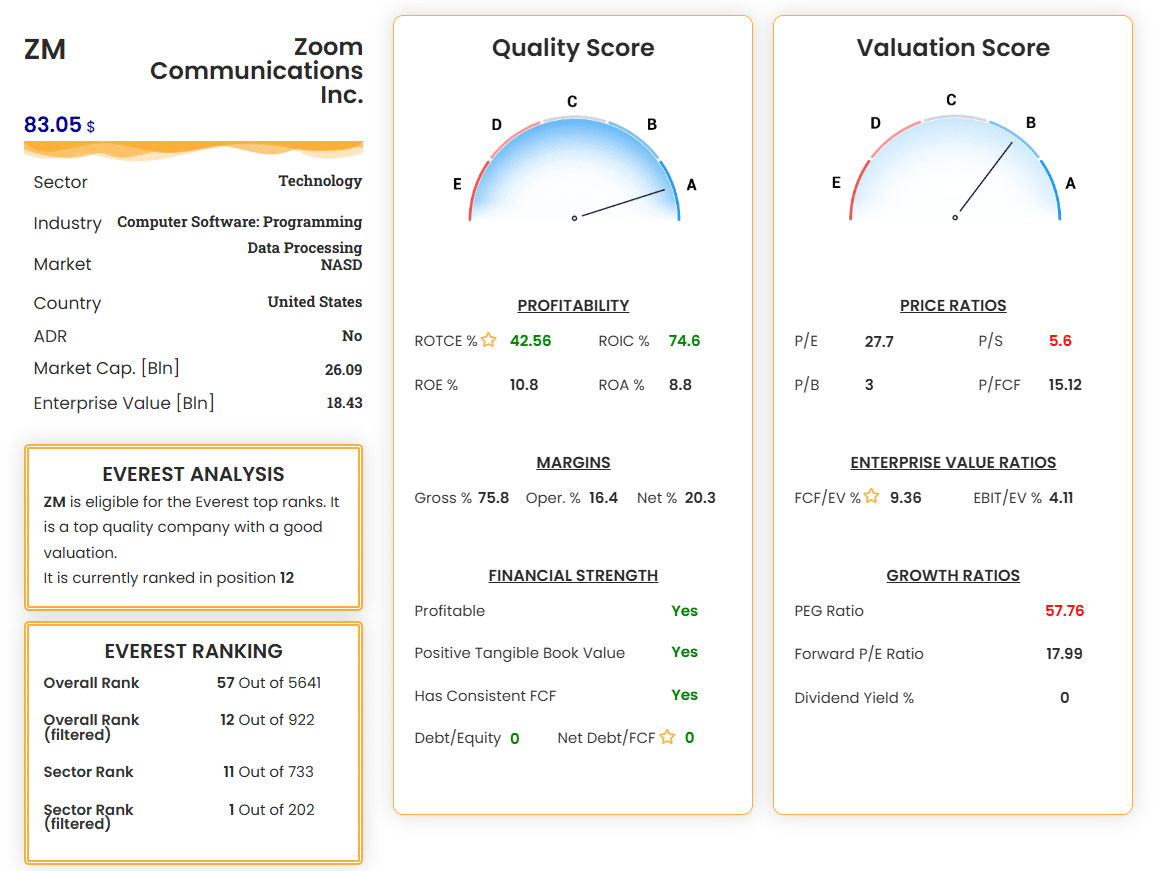Image resolution: width=1153 pixels, height=871 pixels.
Task: Click the 83.05 stock price
Action: (53, 124)
